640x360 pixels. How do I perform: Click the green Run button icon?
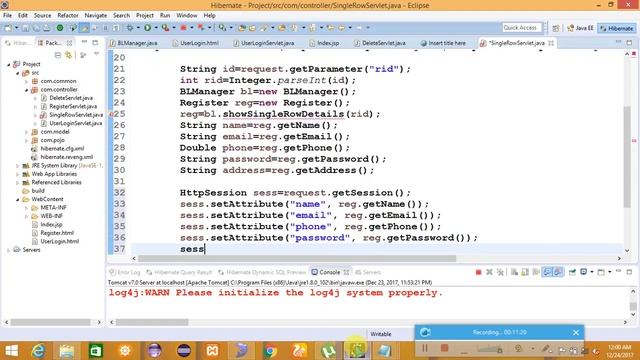[x=147, y=28]
